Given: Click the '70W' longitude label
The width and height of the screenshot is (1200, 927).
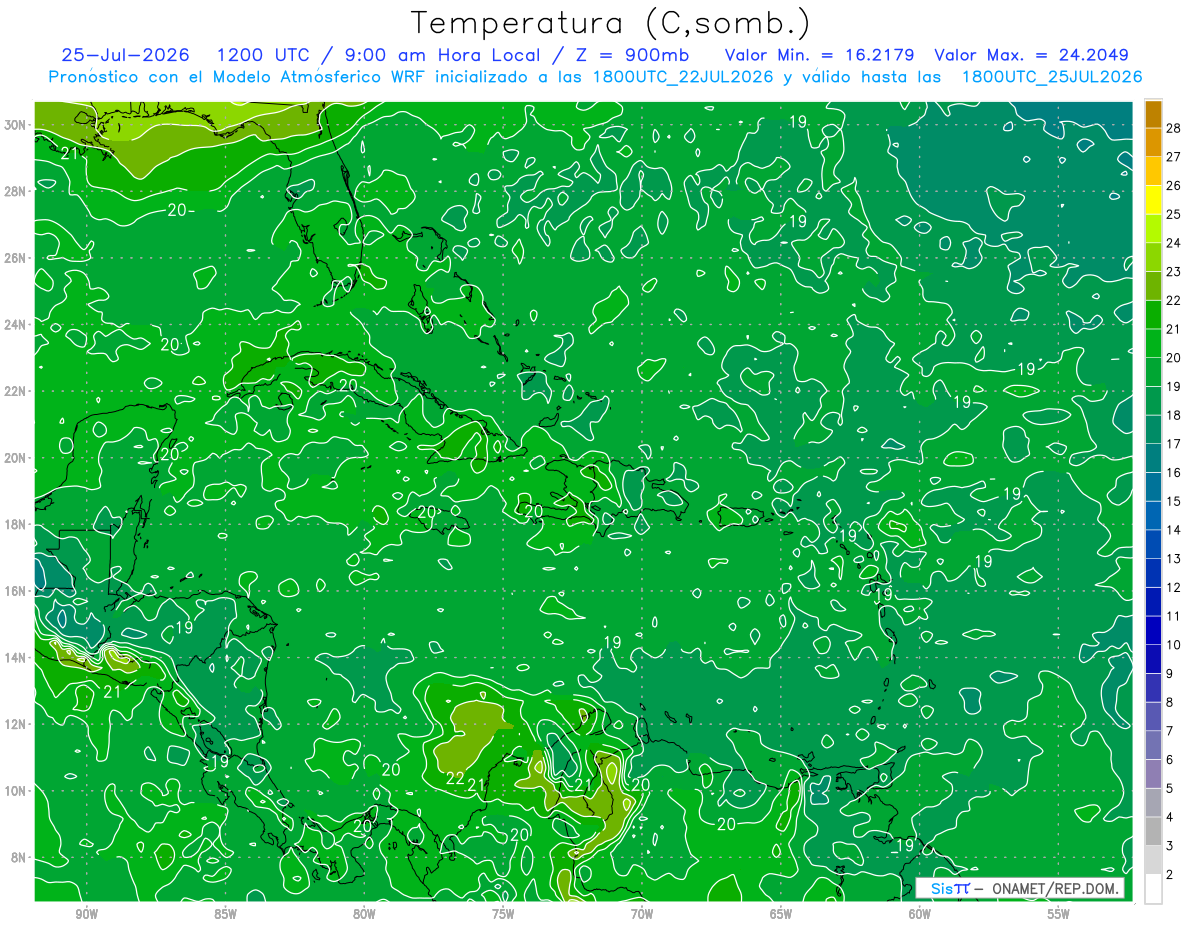Looking at the screenshot, I should tap(642, 914).
